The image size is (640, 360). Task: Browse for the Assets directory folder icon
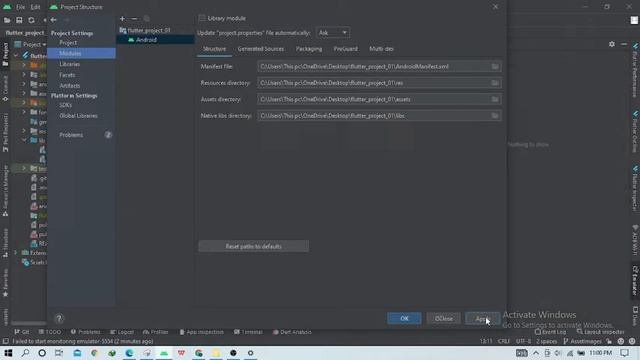coord(495,99)
